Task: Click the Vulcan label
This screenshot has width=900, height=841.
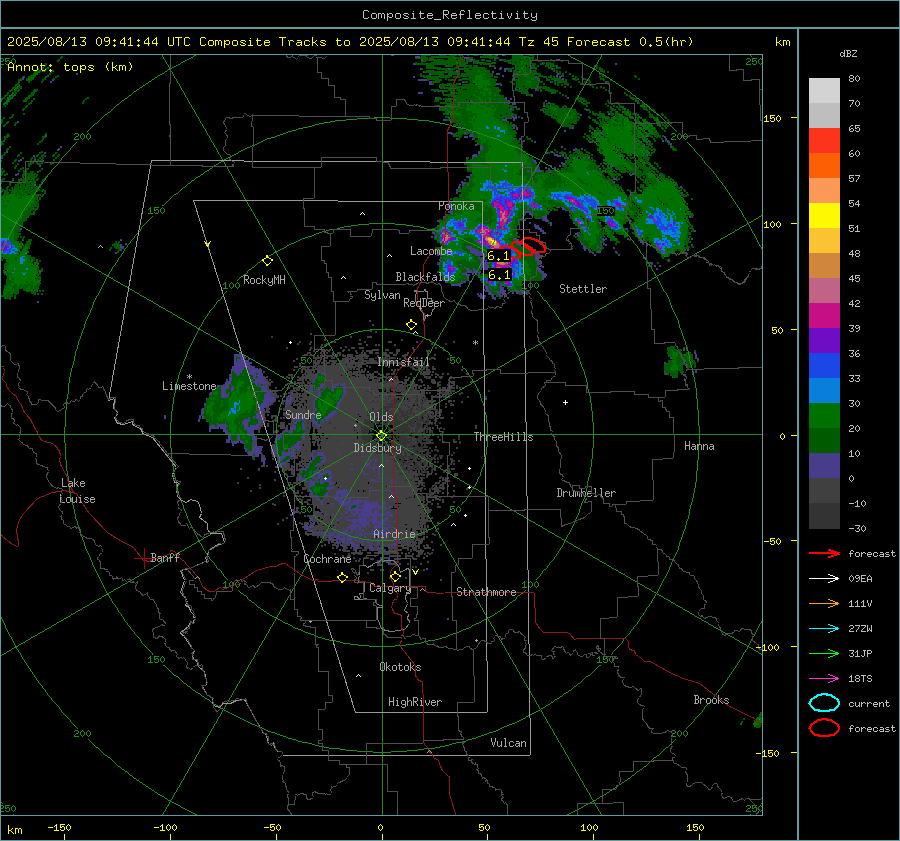Action: (x=508, y=743)
